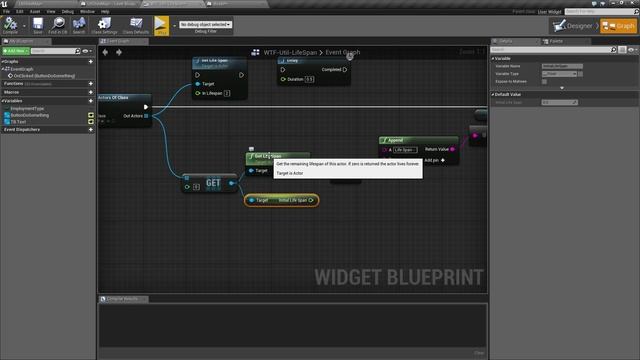The width and height of the screenshot is (640, 360).
Task: Click the yellow Play button
Action: 161,25
